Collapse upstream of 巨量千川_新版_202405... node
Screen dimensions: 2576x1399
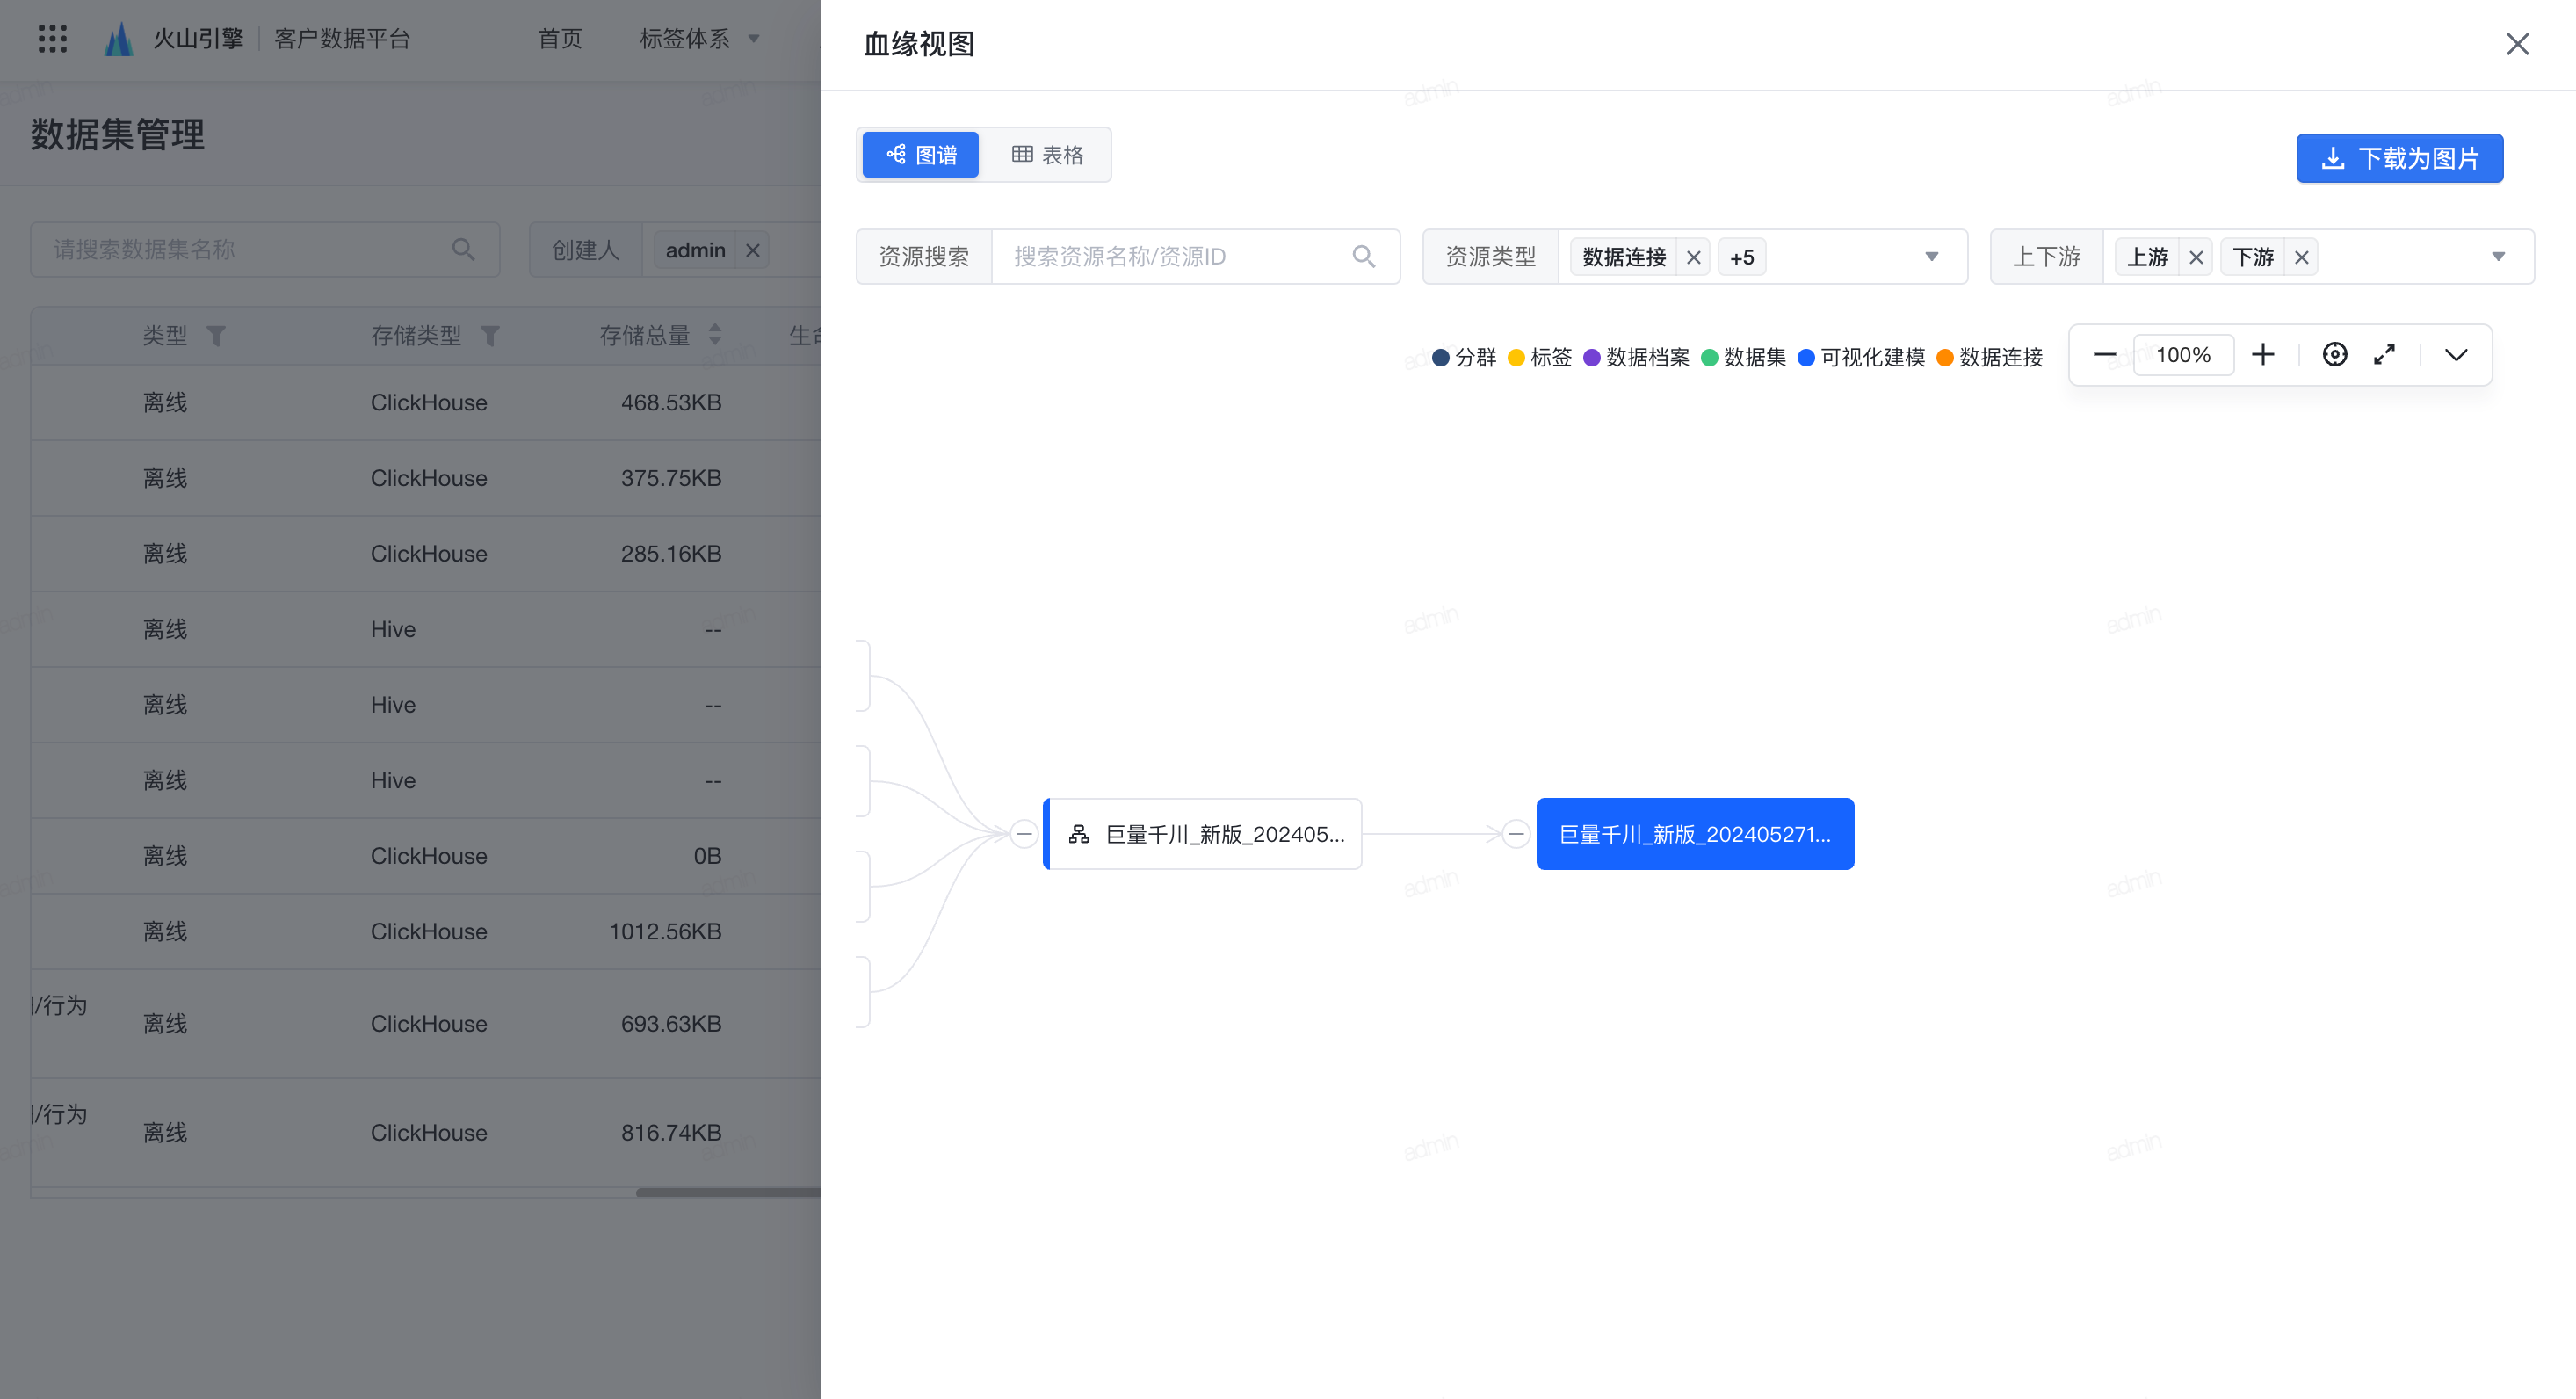(1024, 834)
